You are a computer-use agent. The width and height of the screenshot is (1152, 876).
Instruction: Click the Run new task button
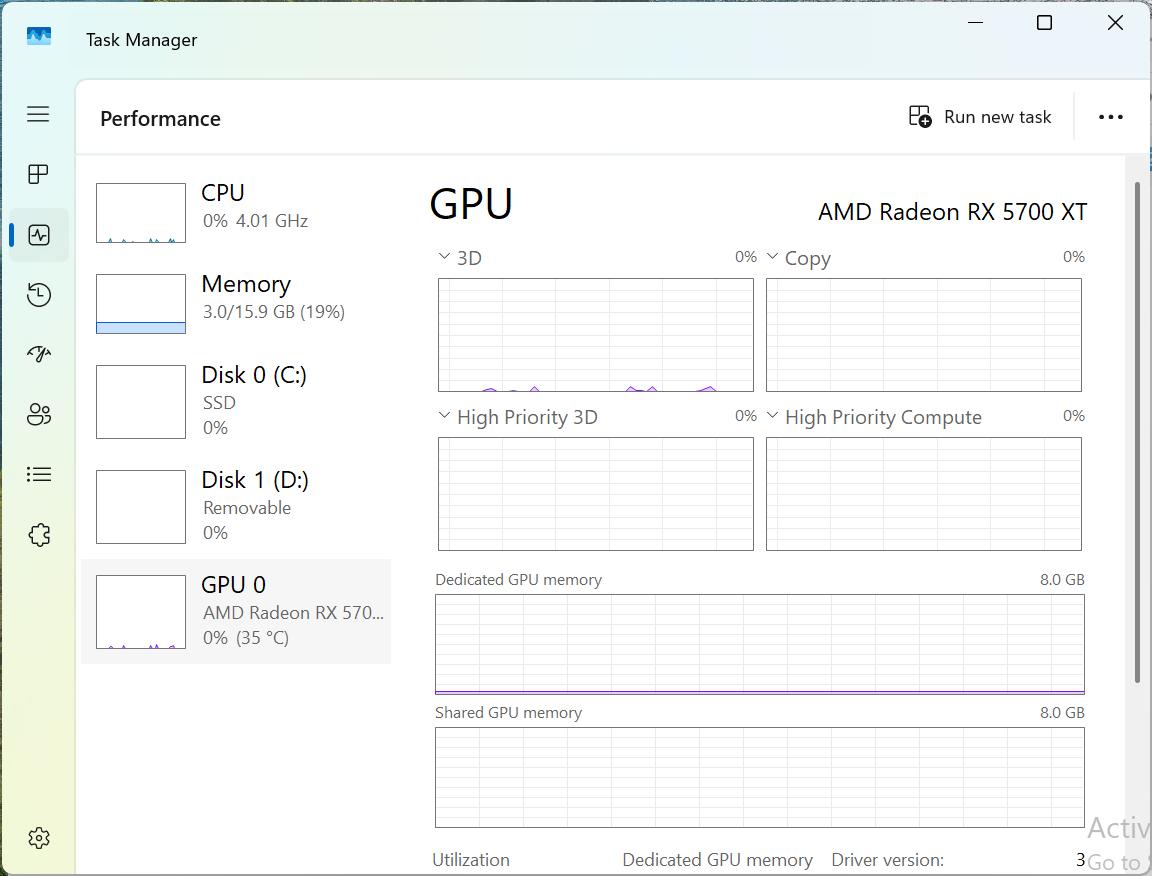pos(980,117)
